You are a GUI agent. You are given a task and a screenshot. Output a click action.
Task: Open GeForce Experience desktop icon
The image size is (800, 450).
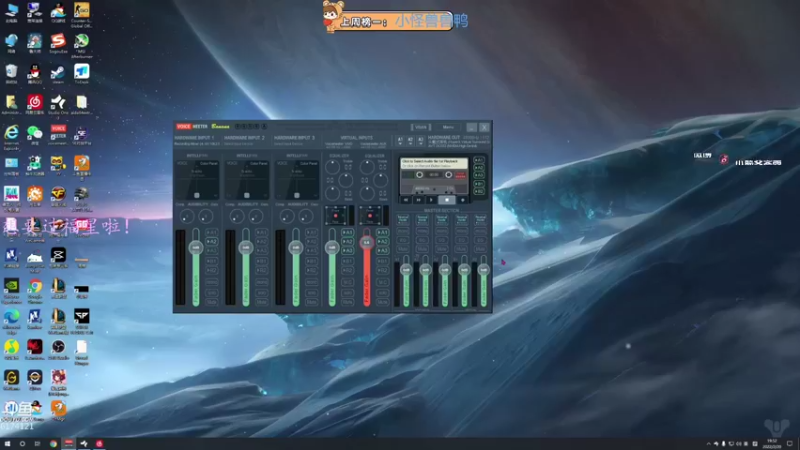11,289
